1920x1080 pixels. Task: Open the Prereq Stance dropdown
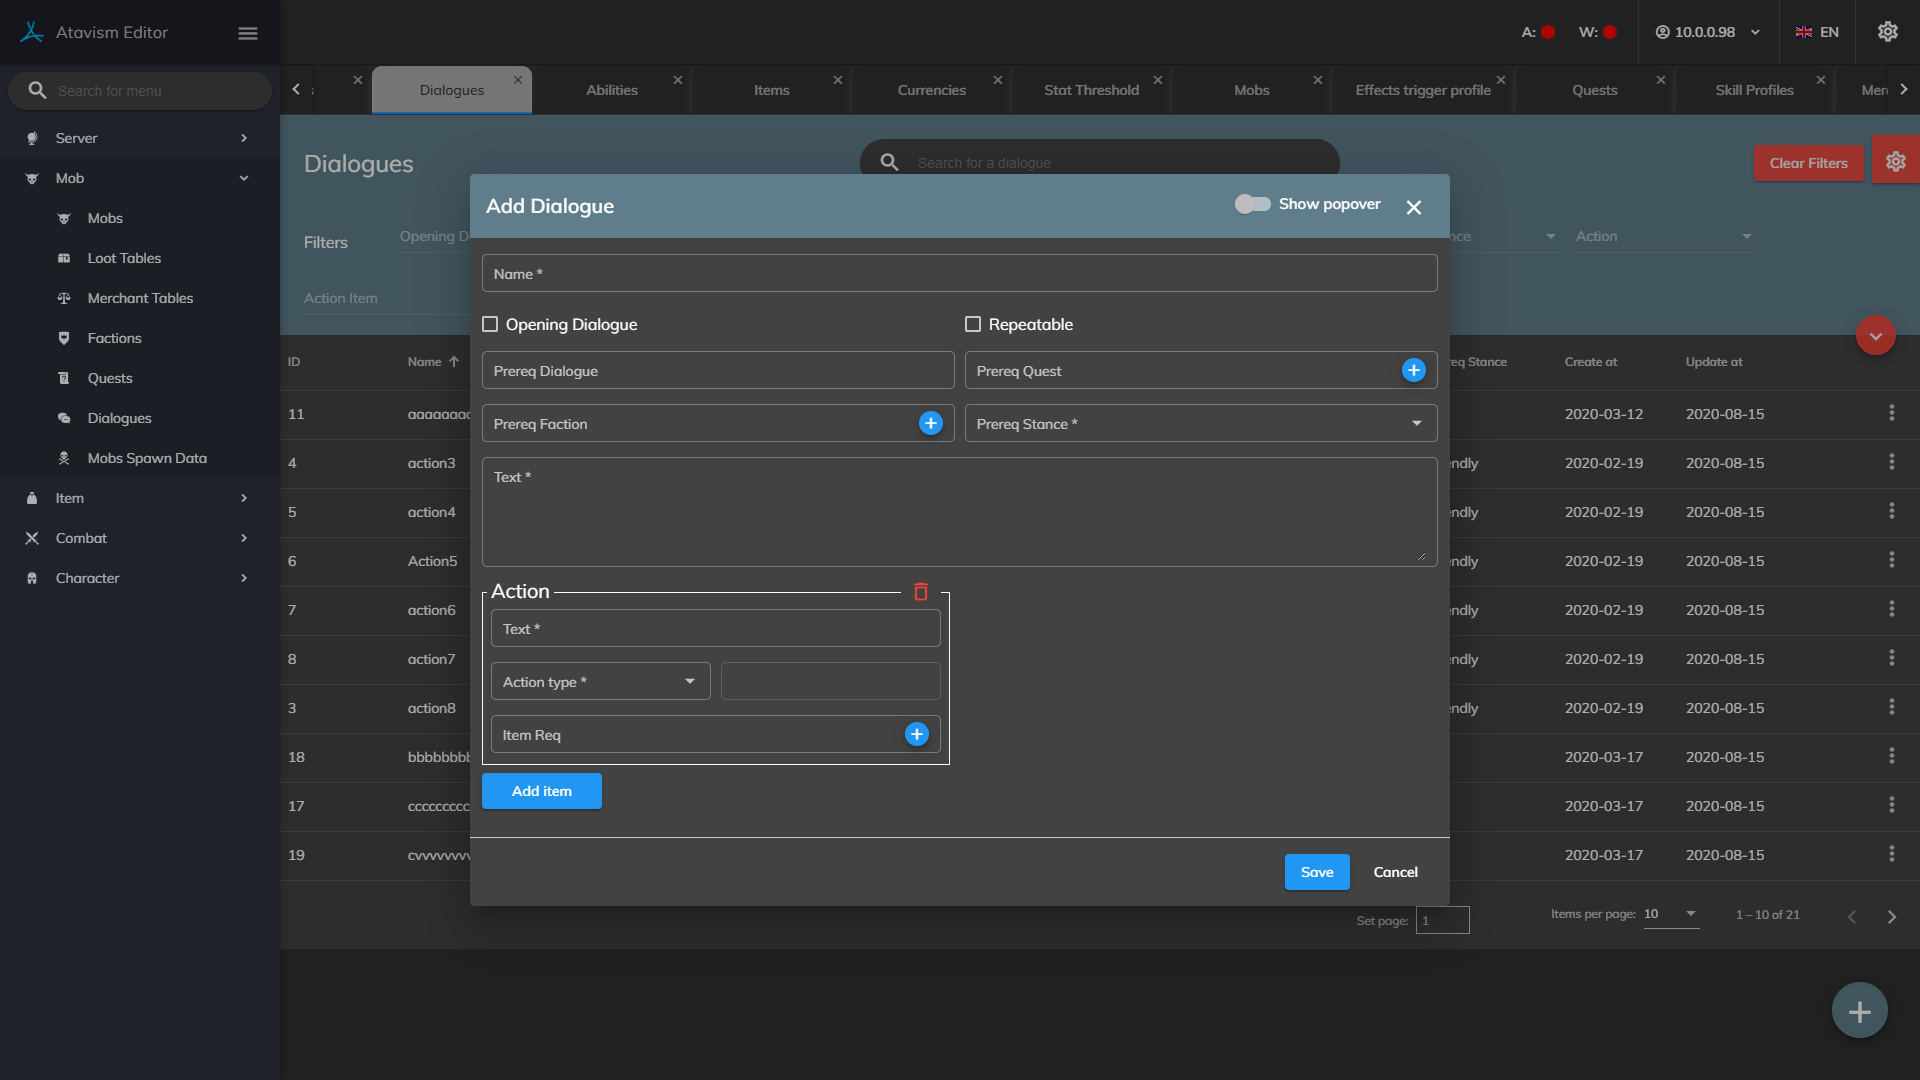[1200, 424]
